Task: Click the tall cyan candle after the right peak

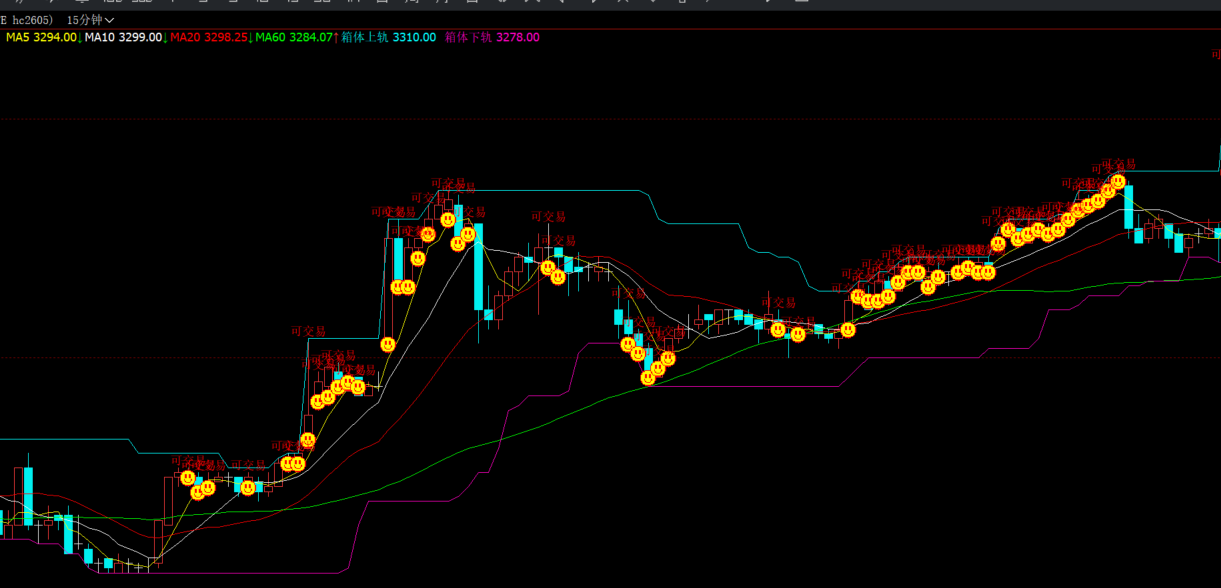Action: [x=1128, y=208]
